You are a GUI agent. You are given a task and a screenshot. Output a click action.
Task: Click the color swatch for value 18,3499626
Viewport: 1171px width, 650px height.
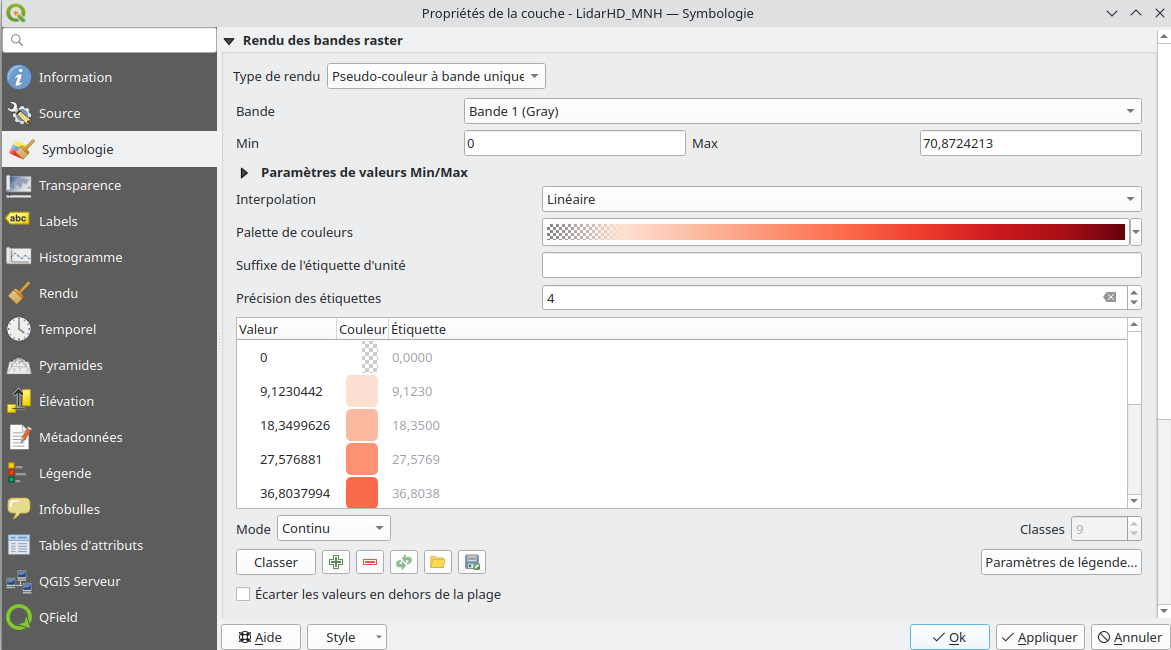(361, 425)
